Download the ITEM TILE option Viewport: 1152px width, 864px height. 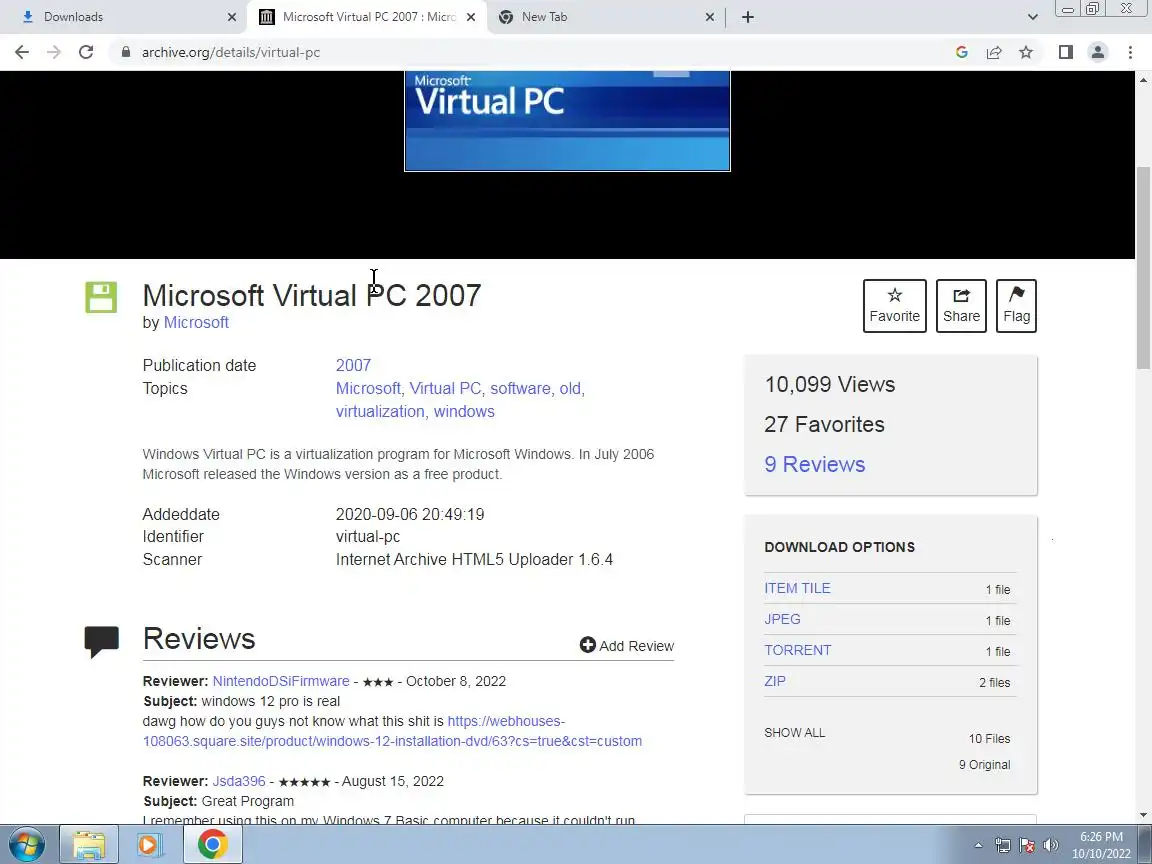797,588
